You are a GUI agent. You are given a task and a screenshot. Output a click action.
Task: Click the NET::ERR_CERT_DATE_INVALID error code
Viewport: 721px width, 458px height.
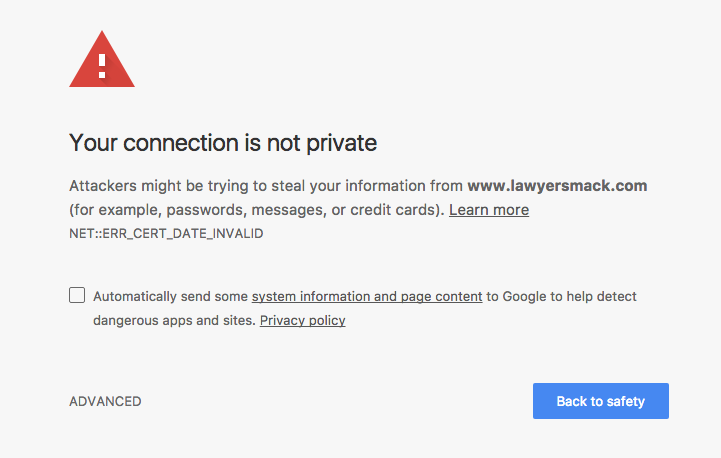click(166, 234)
